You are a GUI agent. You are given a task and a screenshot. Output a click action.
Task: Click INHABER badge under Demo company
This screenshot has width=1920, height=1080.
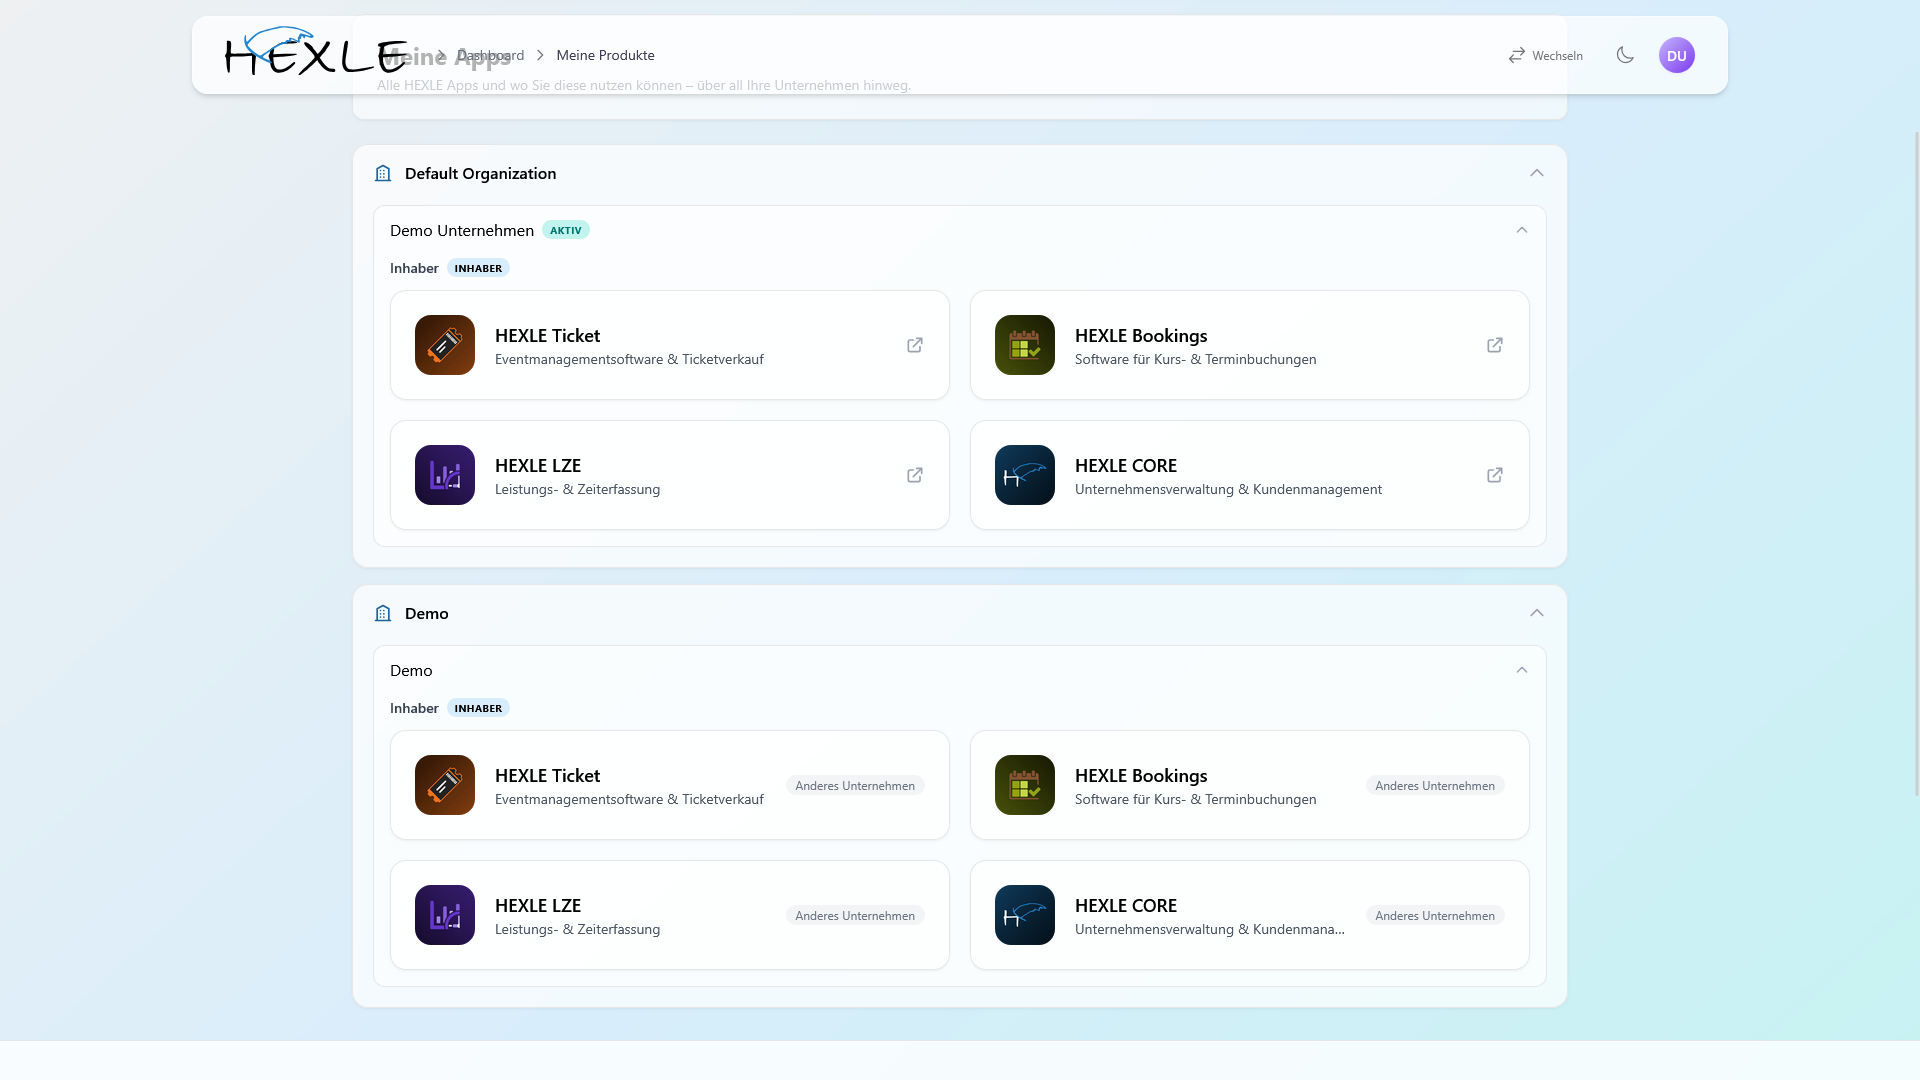tap(478, 708)
